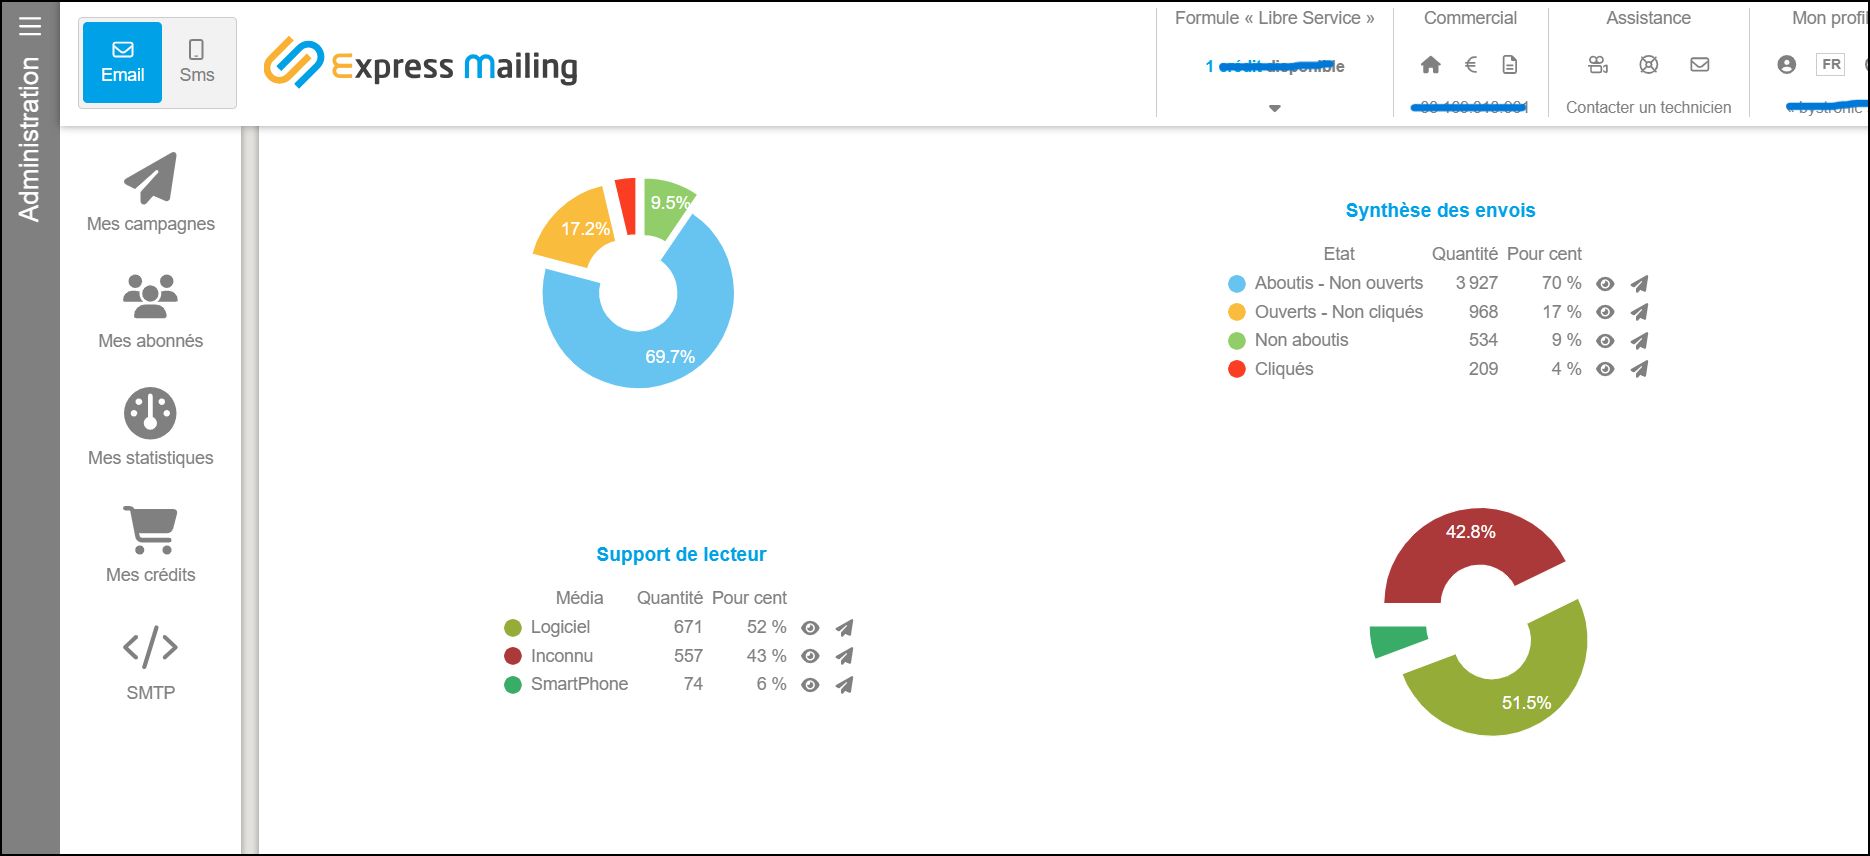Image resolution: width=1870 pixels, height=856 pixels.
Task: Click Contacter un technicien link
Action: pos(1648,107)
